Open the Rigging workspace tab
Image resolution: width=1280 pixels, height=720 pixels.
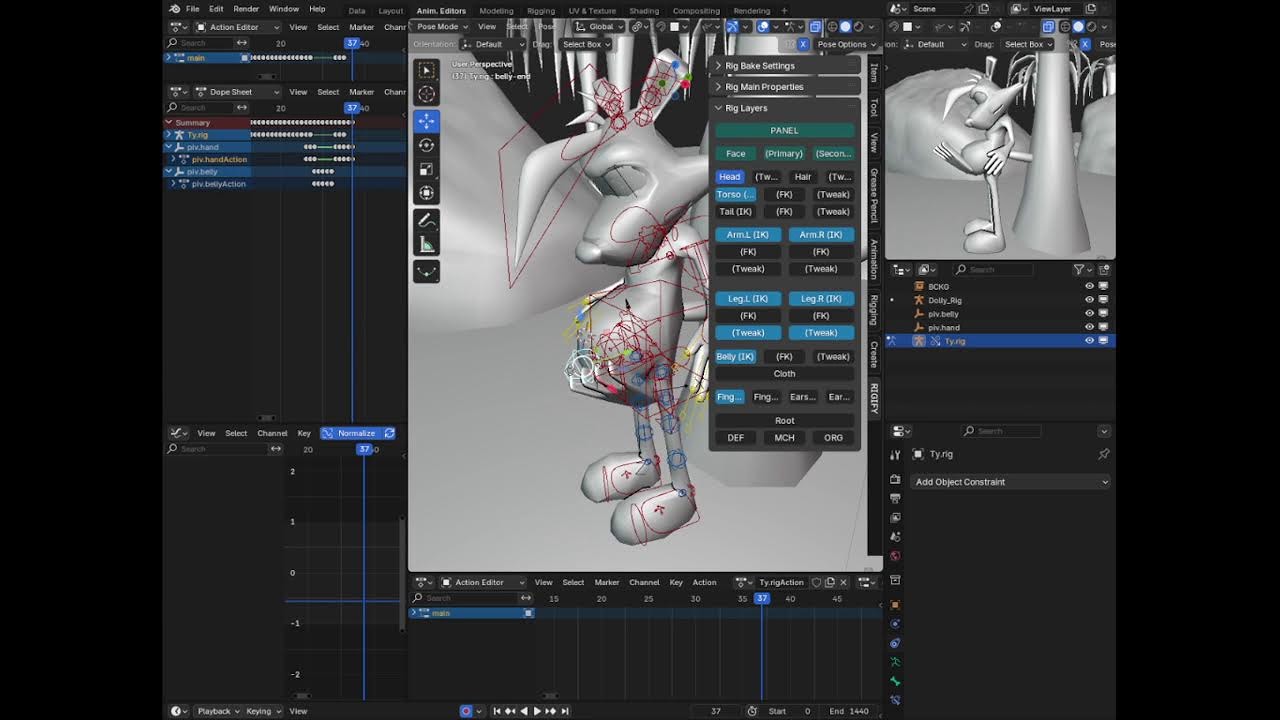541,10
